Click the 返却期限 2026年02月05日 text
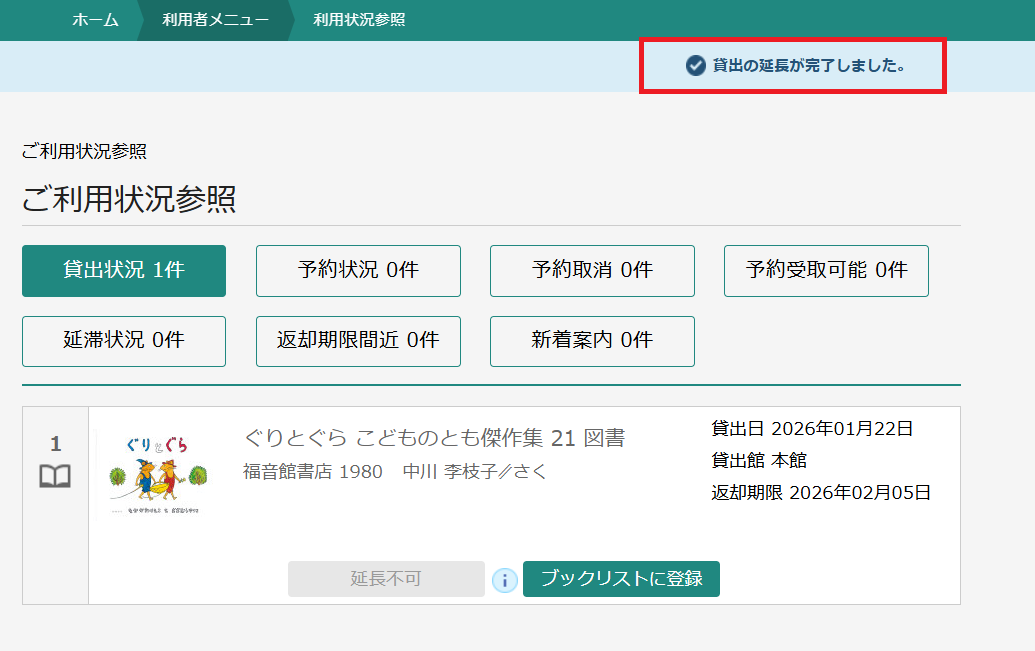1035x651 pixels. (821, 492)
